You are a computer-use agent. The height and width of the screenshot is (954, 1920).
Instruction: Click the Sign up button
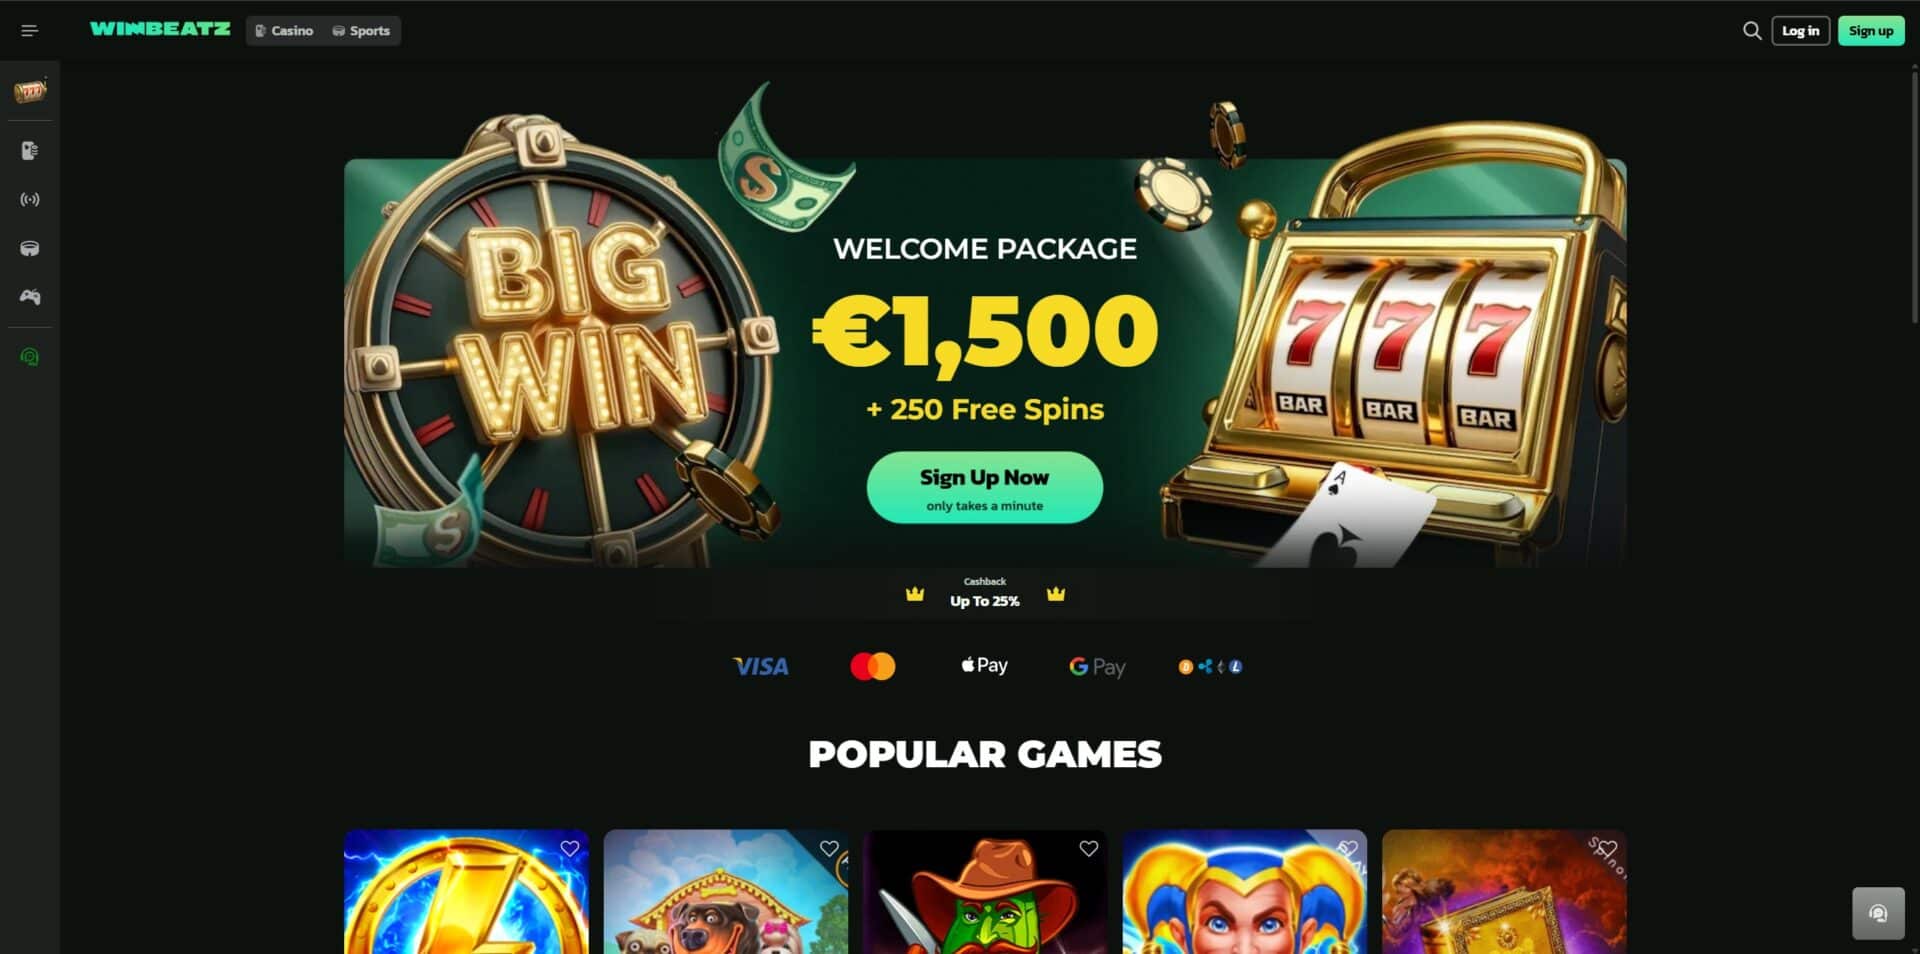1871,31
